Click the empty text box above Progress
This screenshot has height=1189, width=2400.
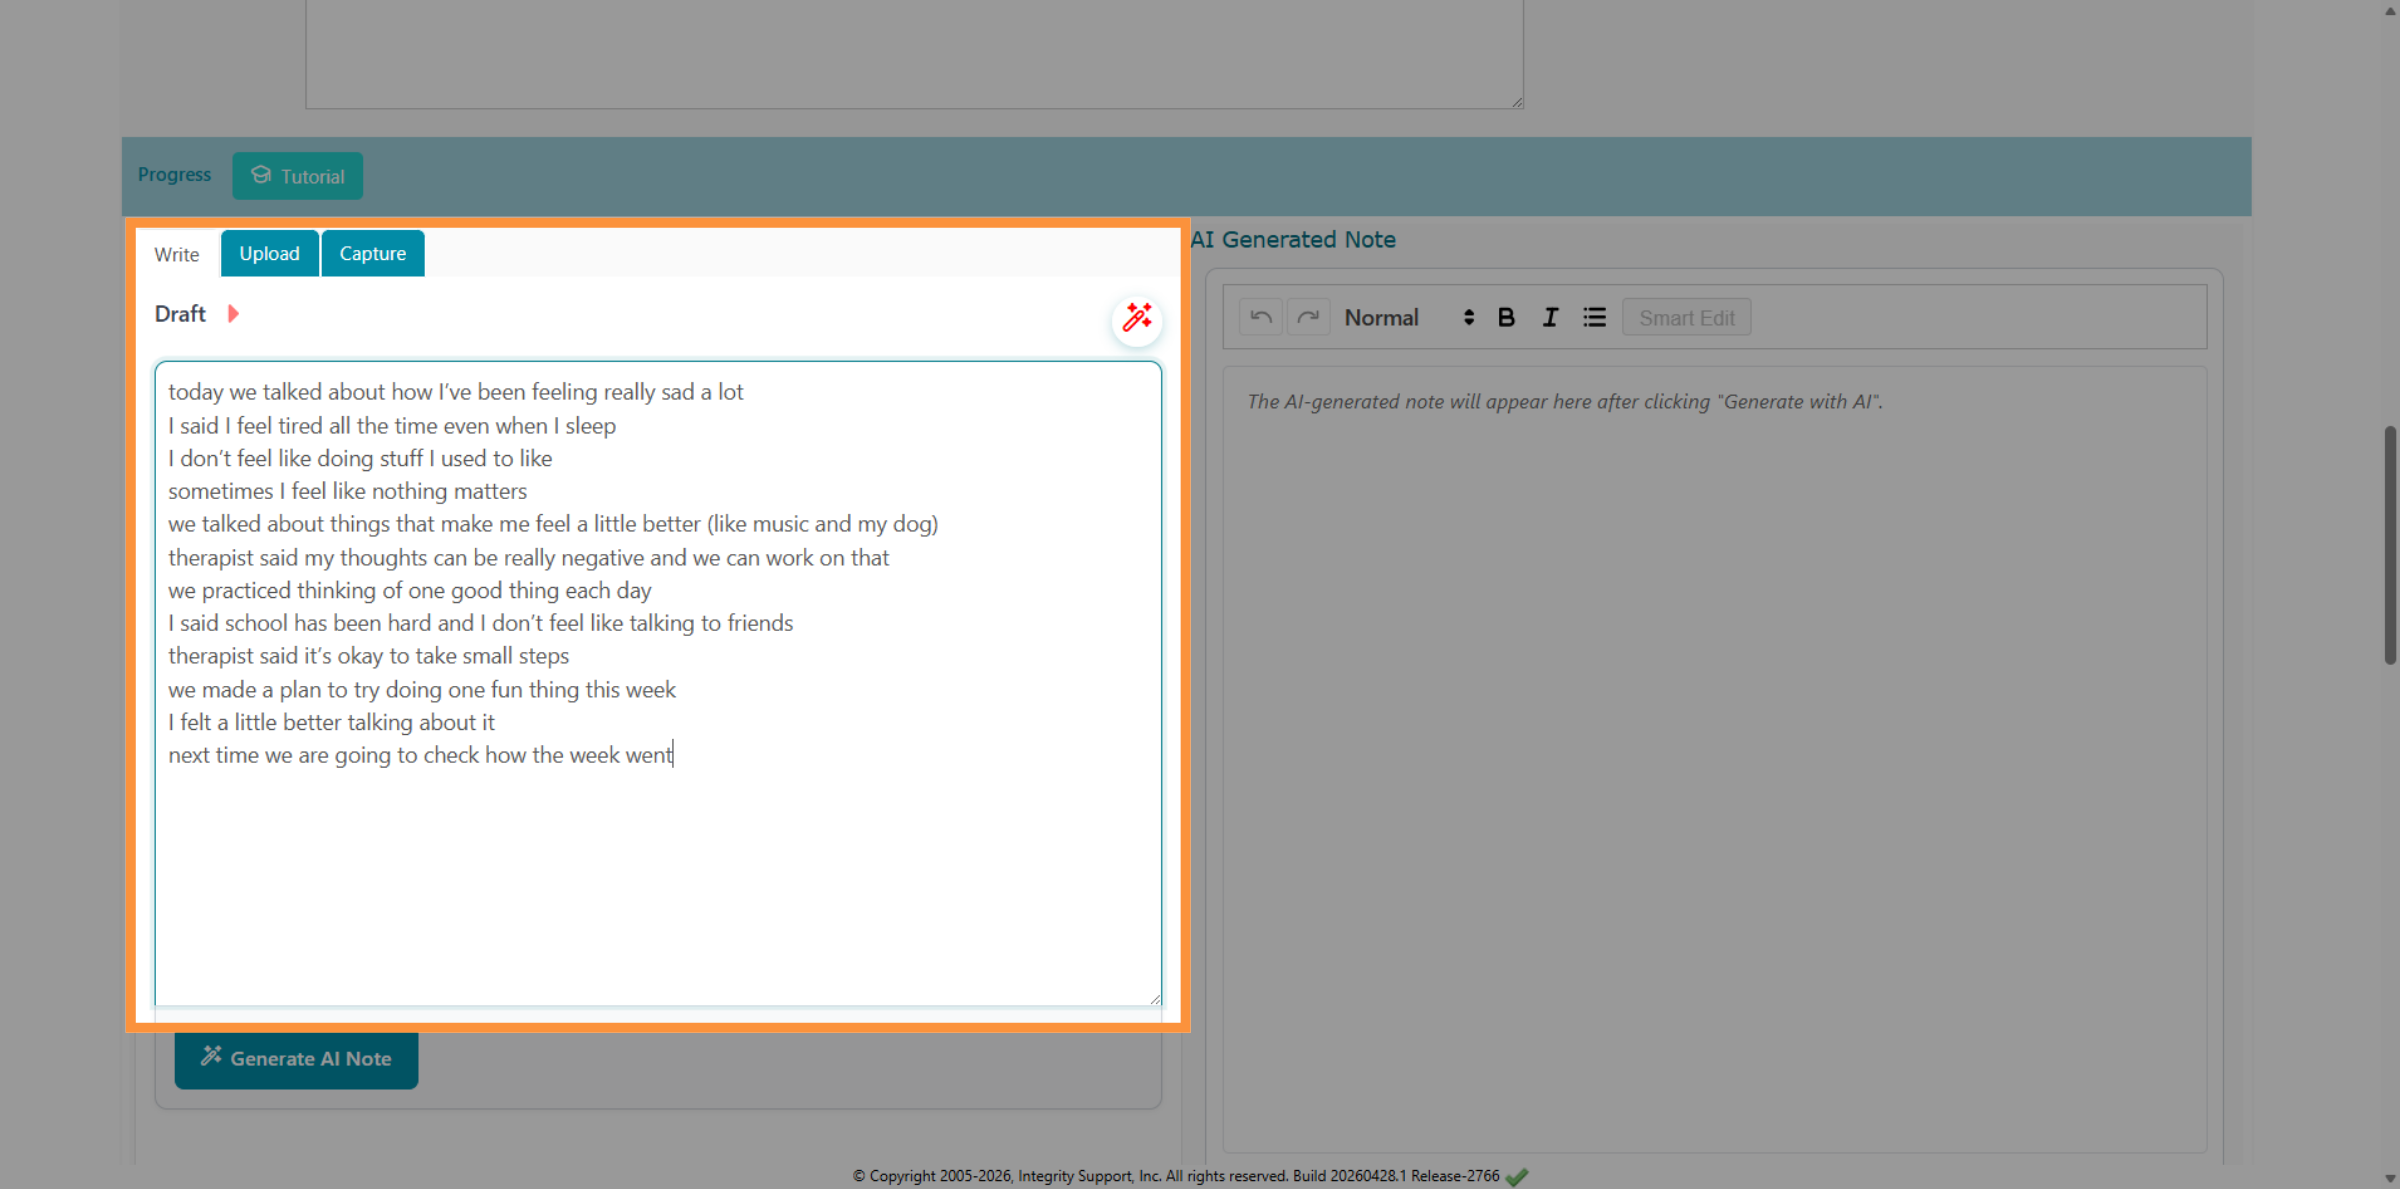click(914, 54)
